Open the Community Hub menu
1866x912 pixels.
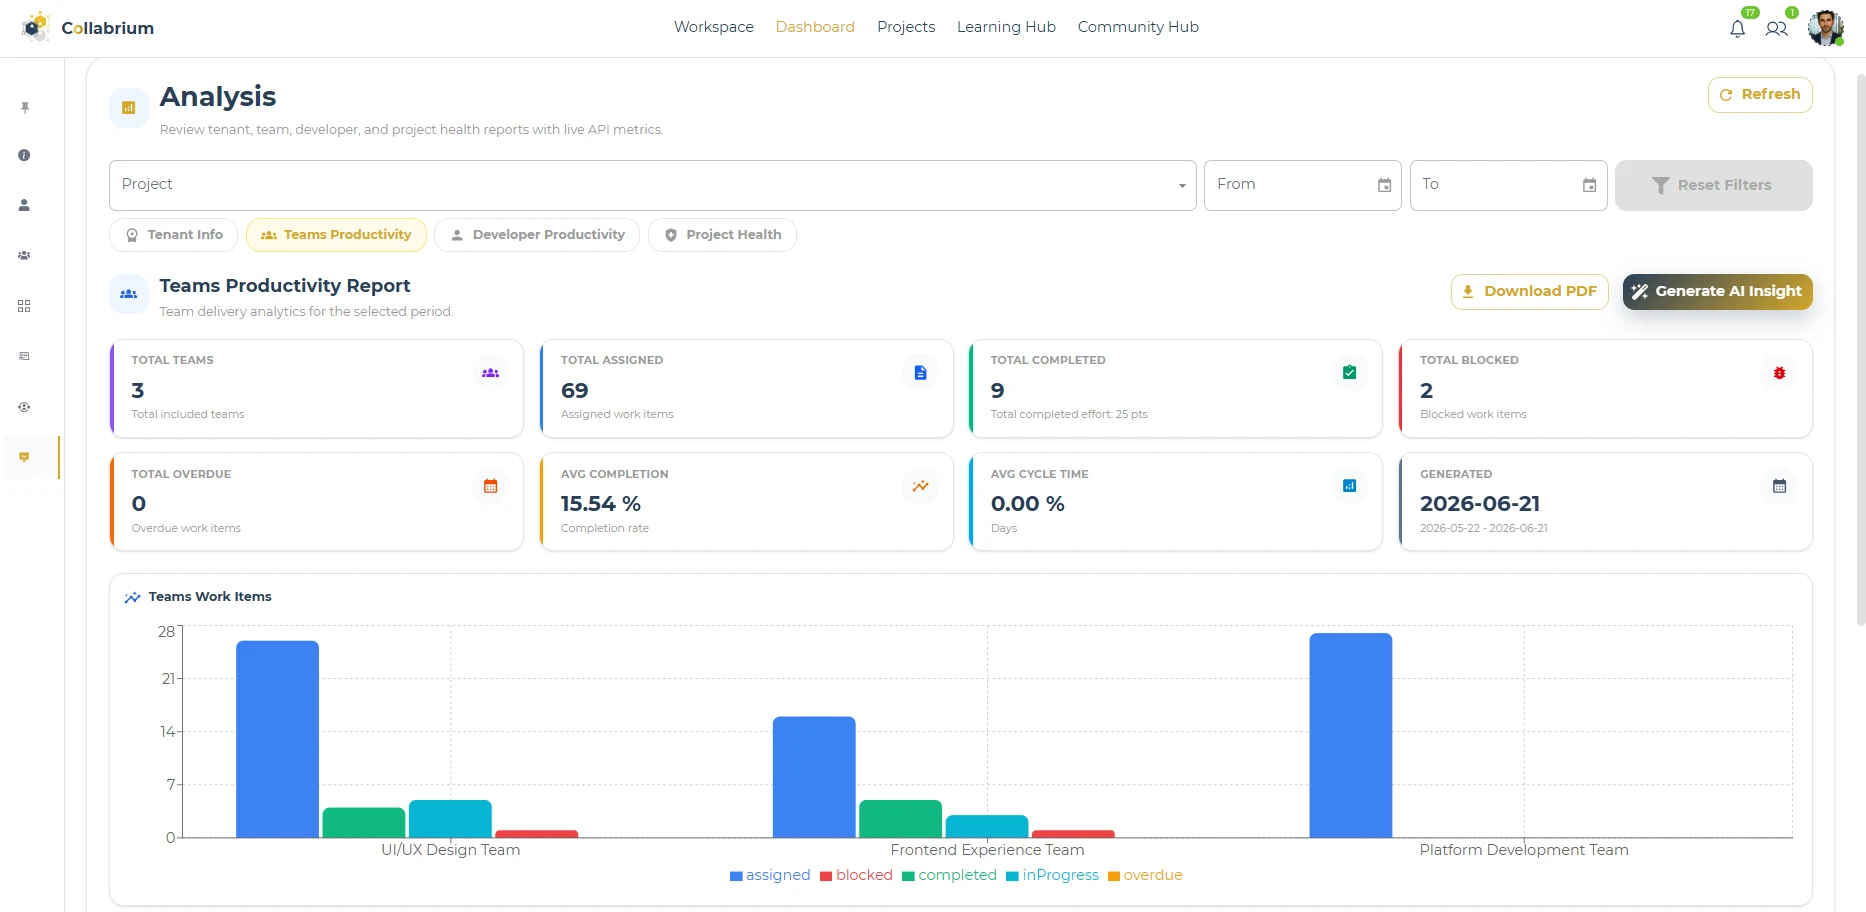point(1138,27)
